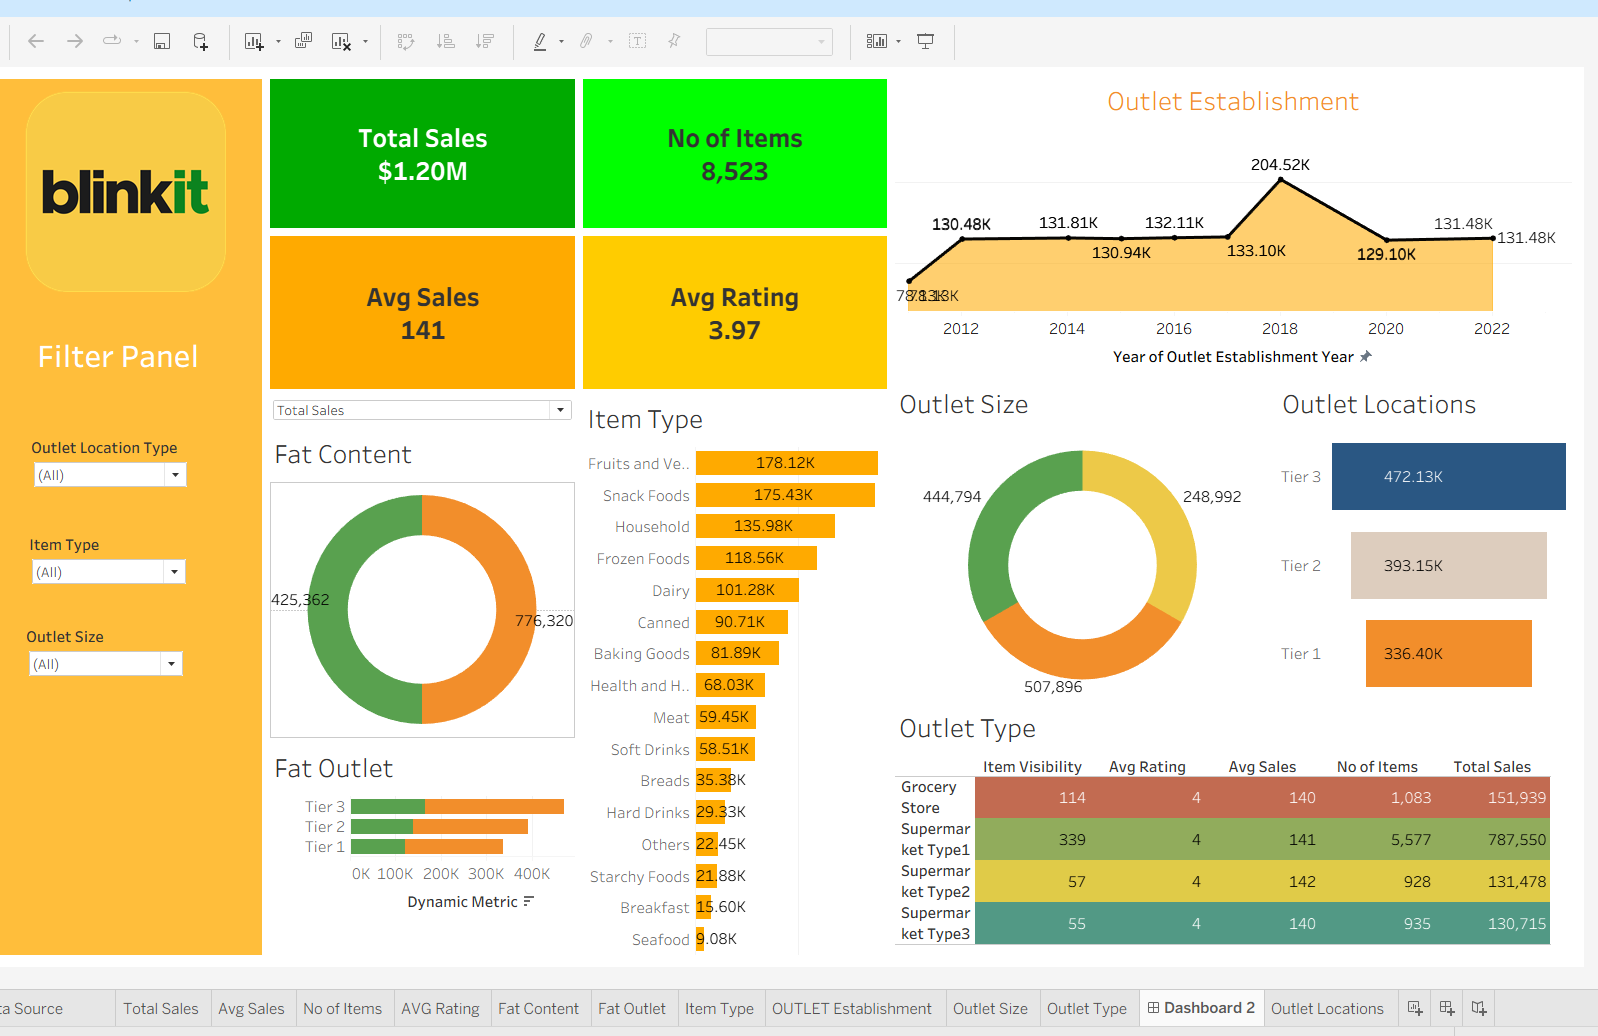Click the Redo forward arrow
The image size is (1598, 1036).
click(75, 41)
